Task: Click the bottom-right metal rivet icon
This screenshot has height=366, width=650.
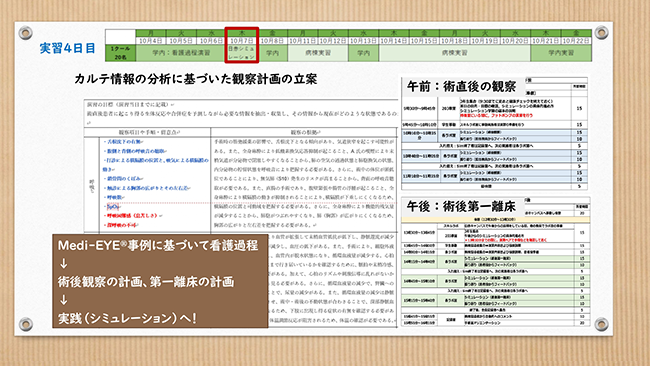Action: click(601, 323)
